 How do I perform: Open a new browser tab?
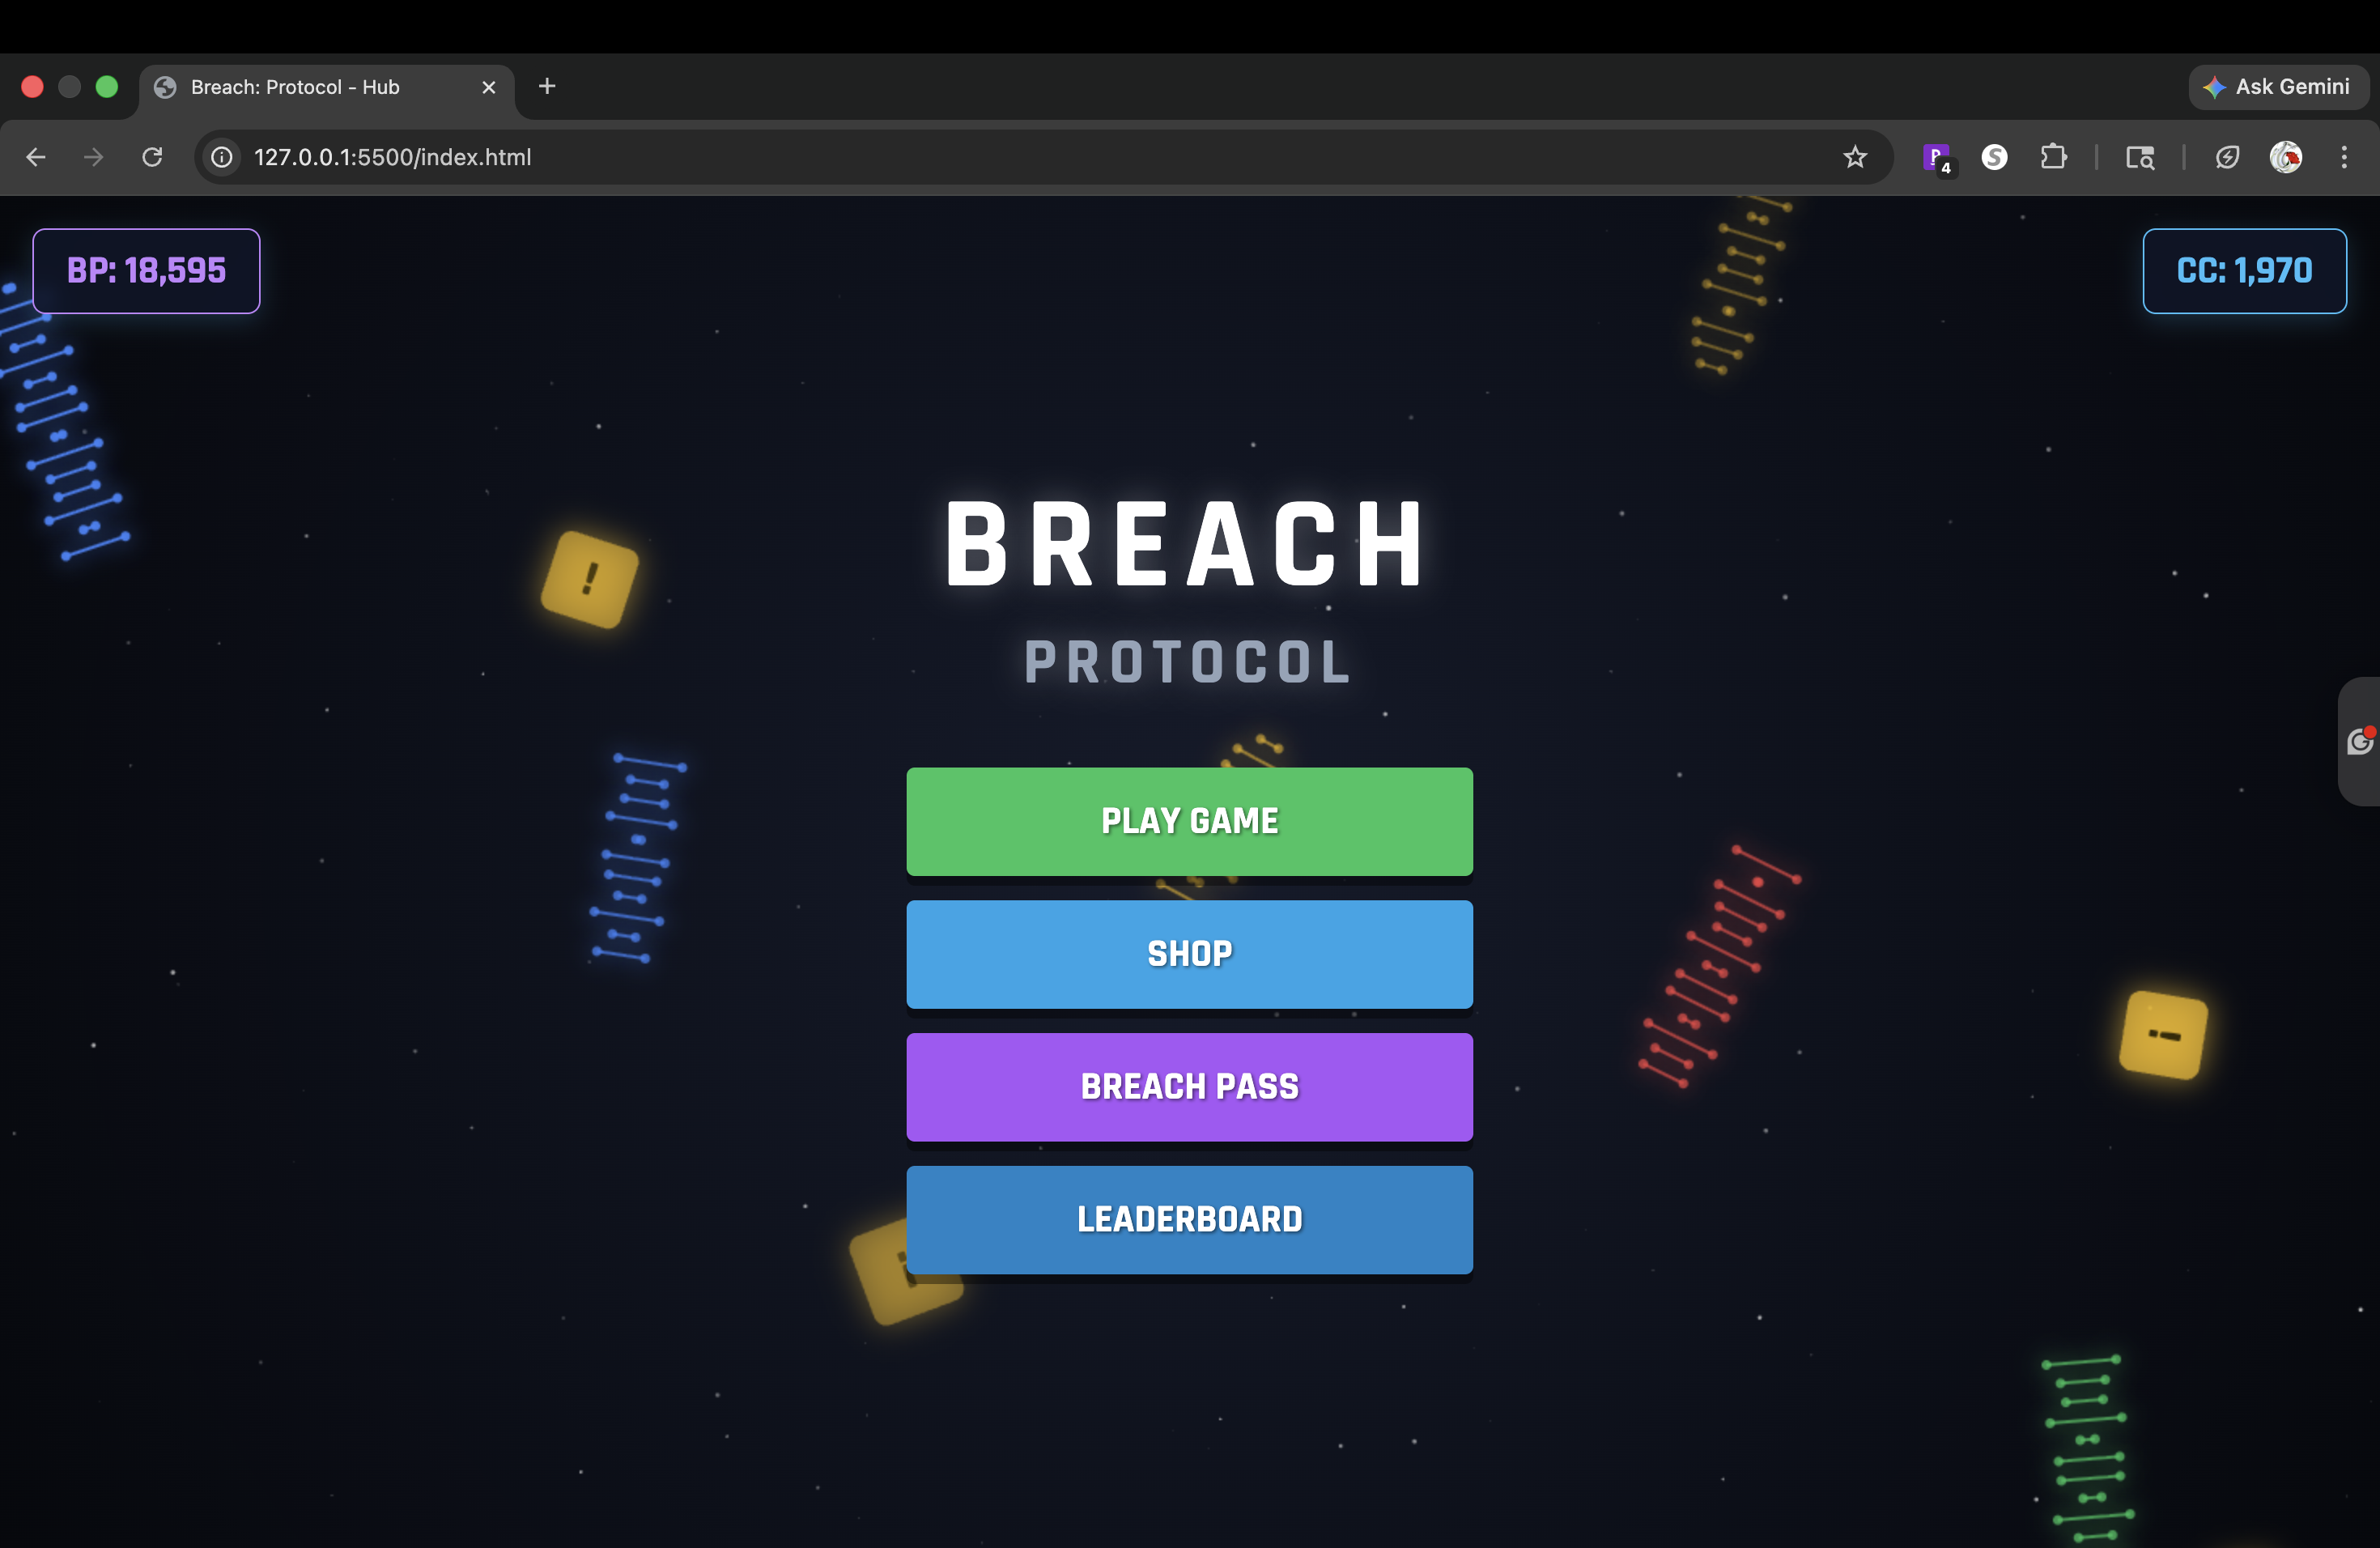click(547, 87)
